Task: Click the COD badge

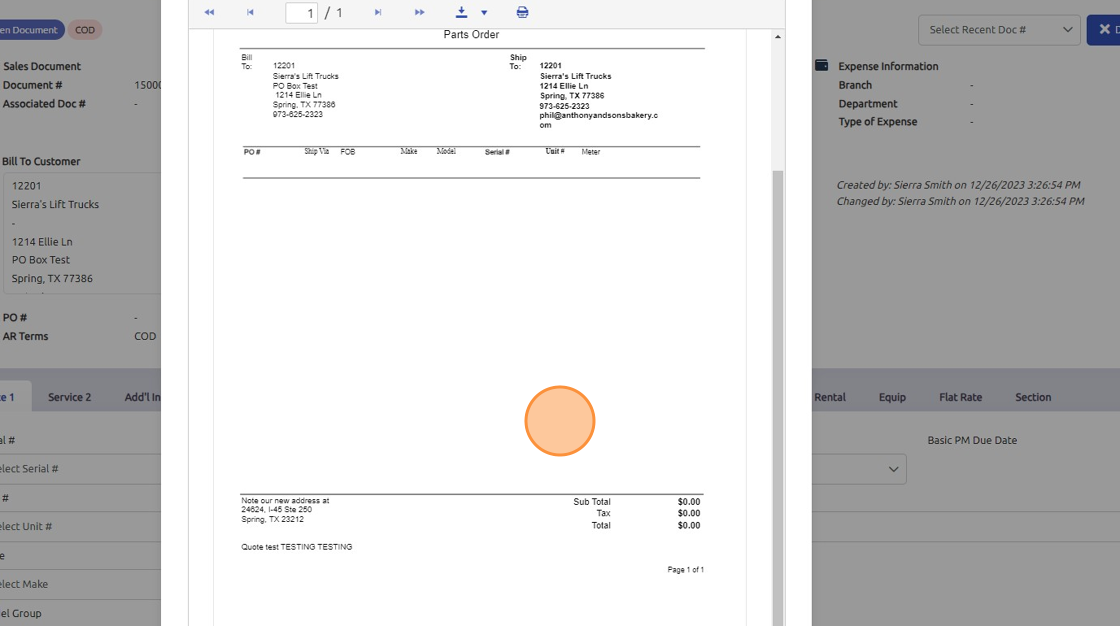Action: pos(85,30)
